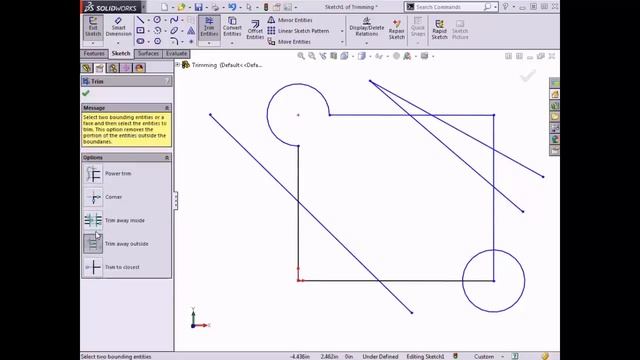Click the Print icon
Viewport: 640px width, 360px height.
point(215,7)
